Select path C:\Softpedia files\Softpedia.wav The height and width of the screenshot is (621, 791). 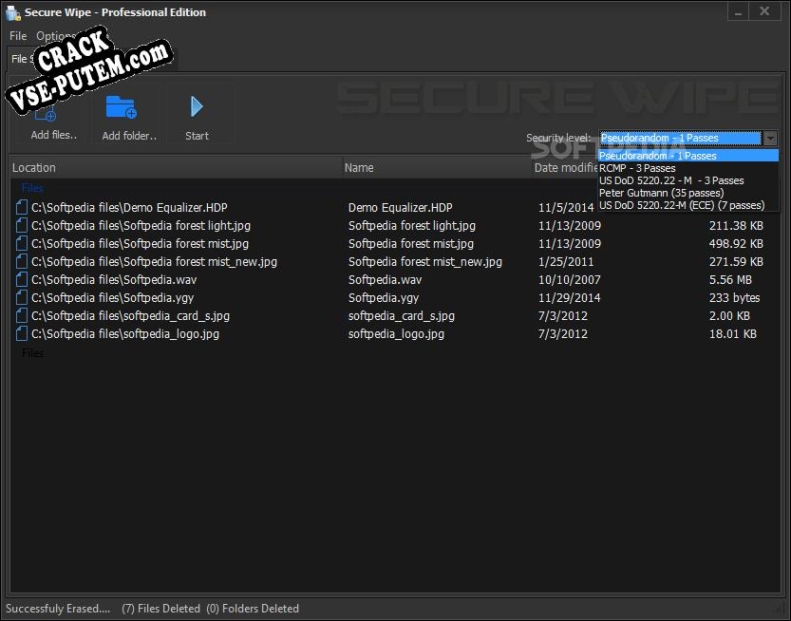coord(114,279)
